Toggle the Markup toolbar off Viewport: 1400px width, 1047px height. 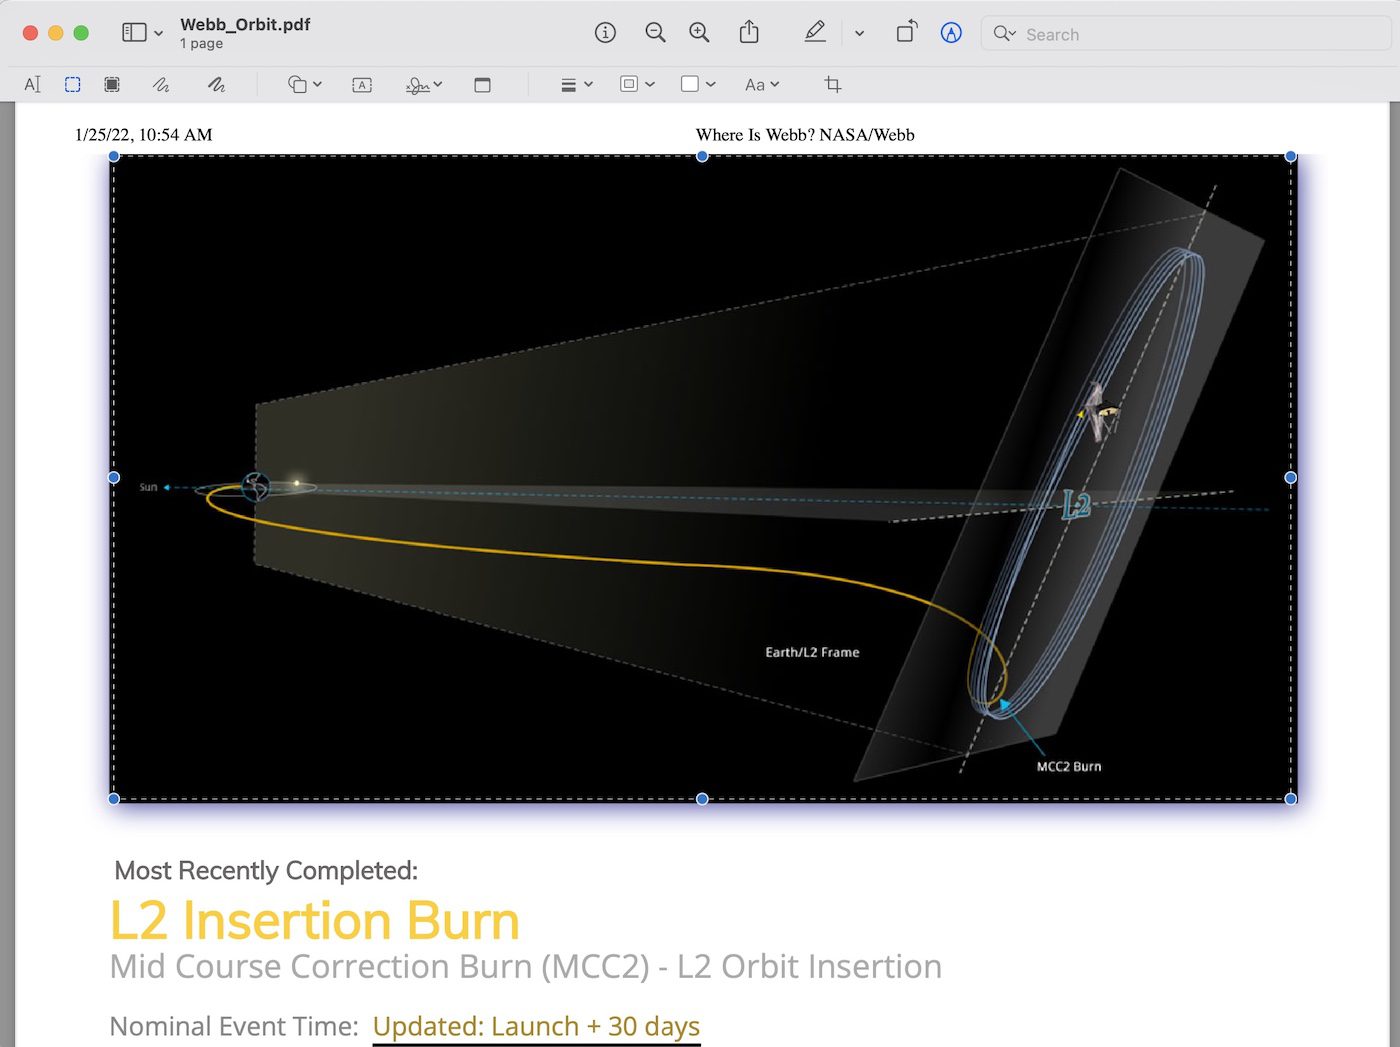coord(951,33)
